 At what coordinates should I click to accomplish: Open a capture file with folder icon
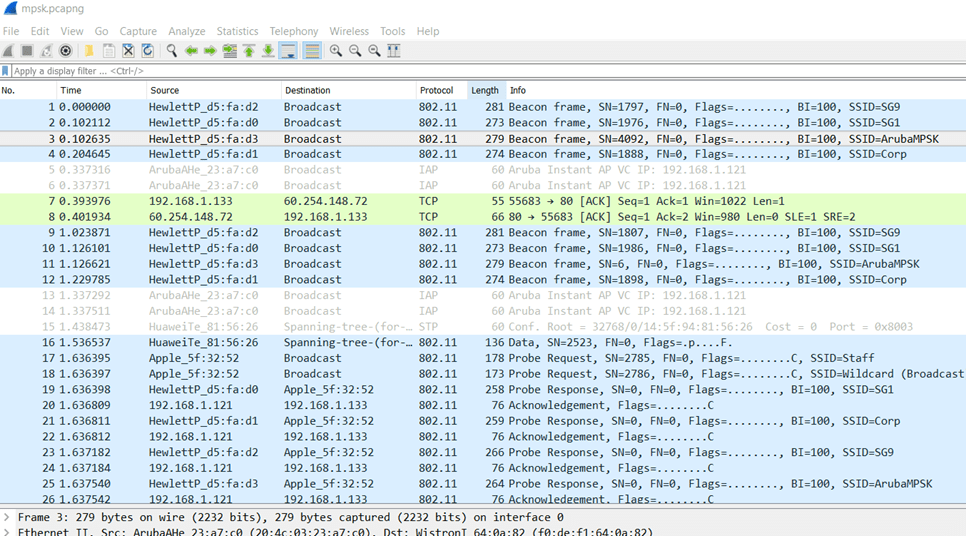89,51
